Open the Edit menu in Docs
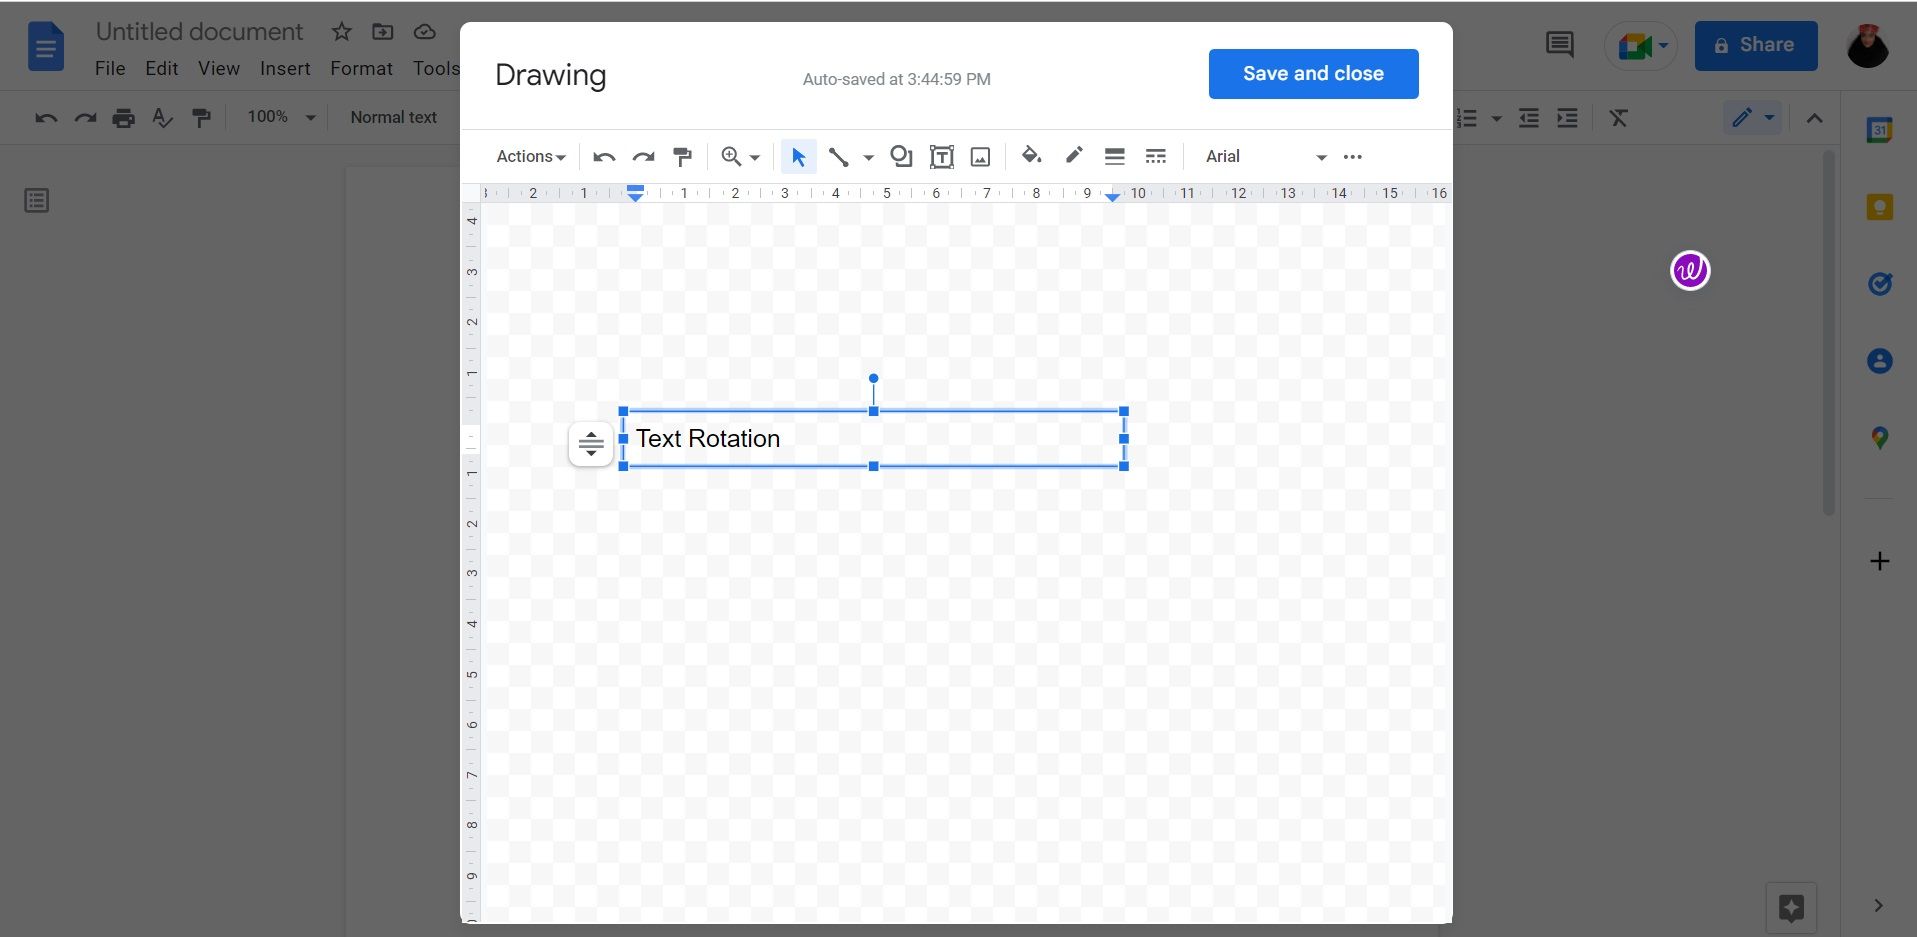Image resolution: width=1917 pixels, height=937 pixels. click(x=161, y=69)
